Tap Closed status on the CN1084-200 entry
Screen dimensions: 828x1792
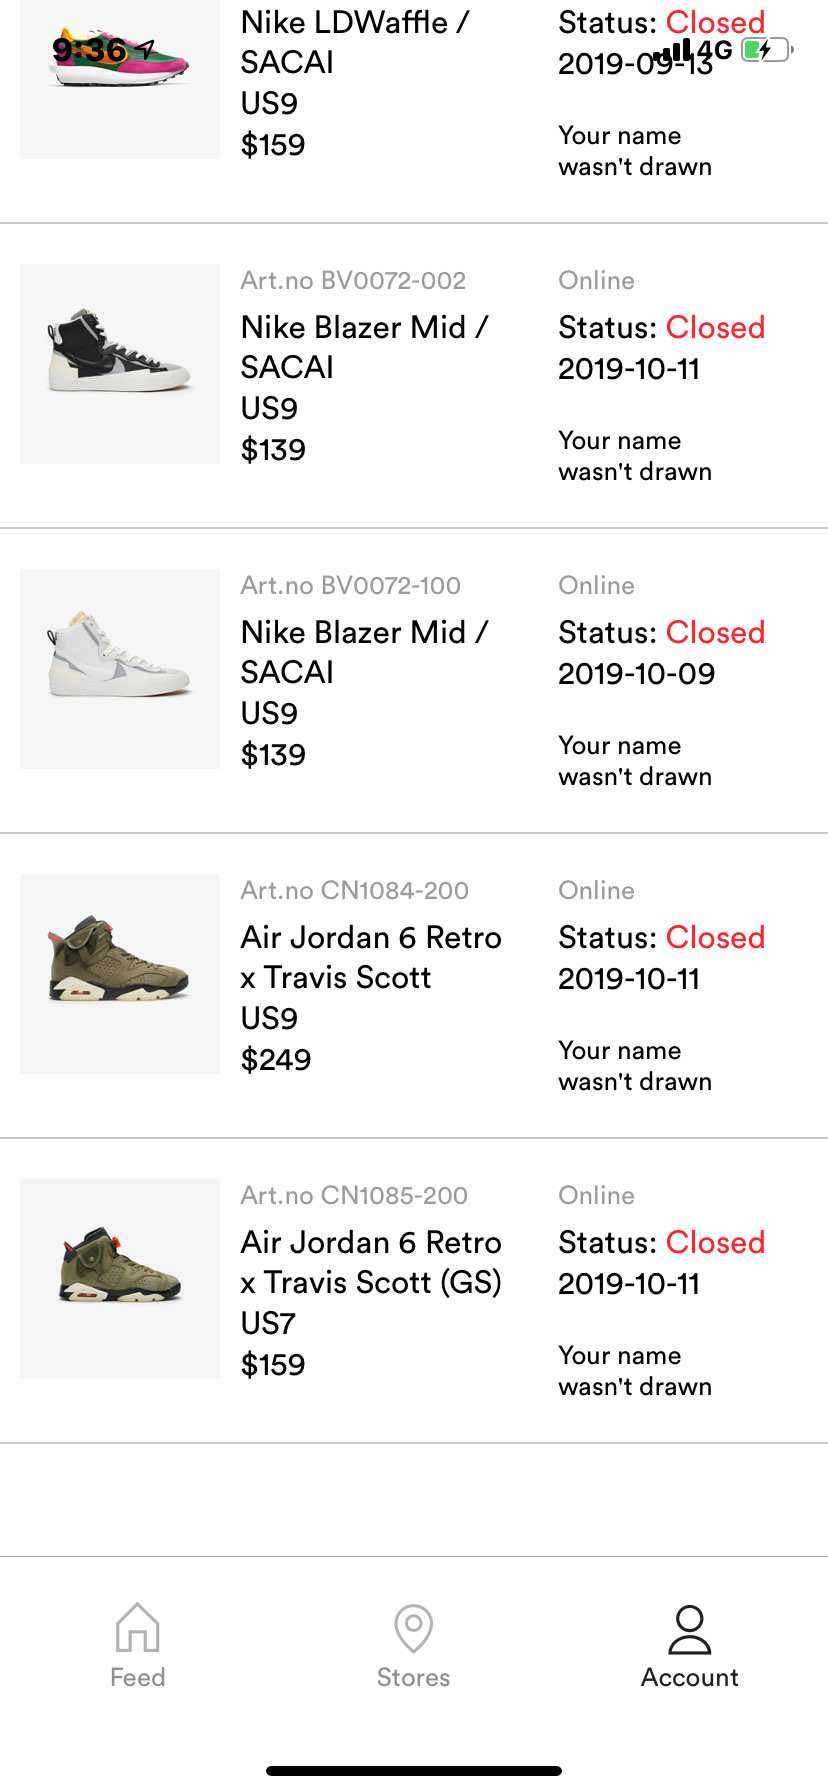[715, 937]
